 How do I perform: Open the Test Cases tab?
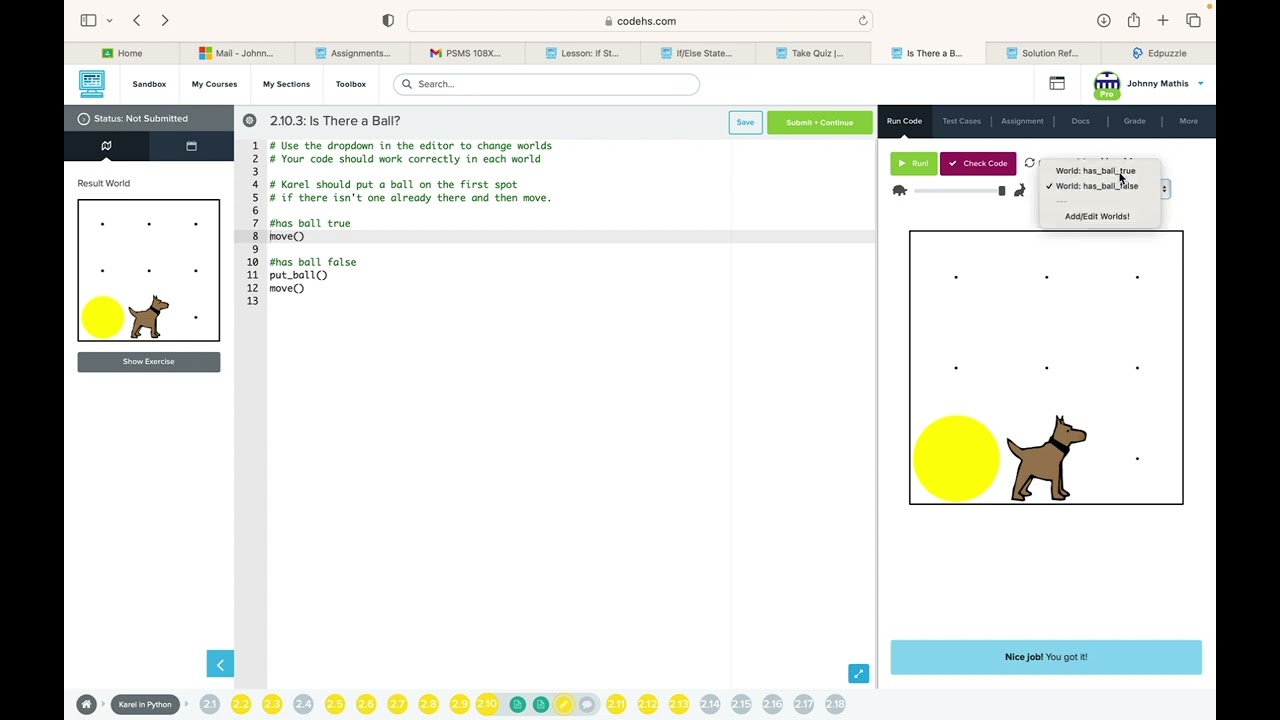pos(961,121)
